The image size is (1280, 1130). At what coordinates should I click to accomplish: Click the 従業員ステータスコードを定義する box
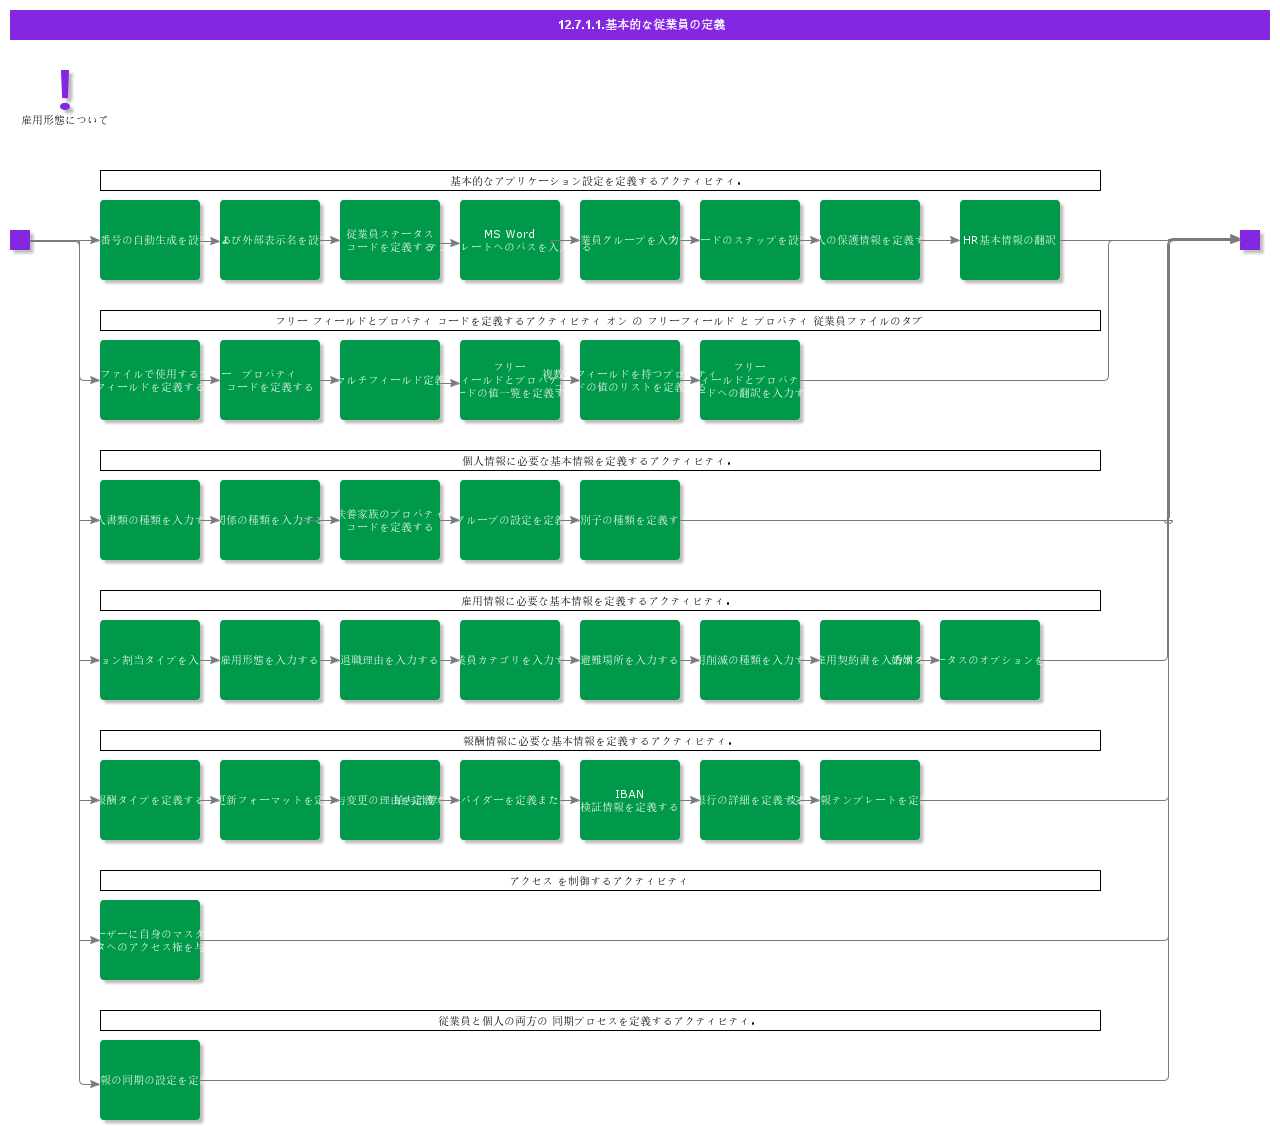389,240
